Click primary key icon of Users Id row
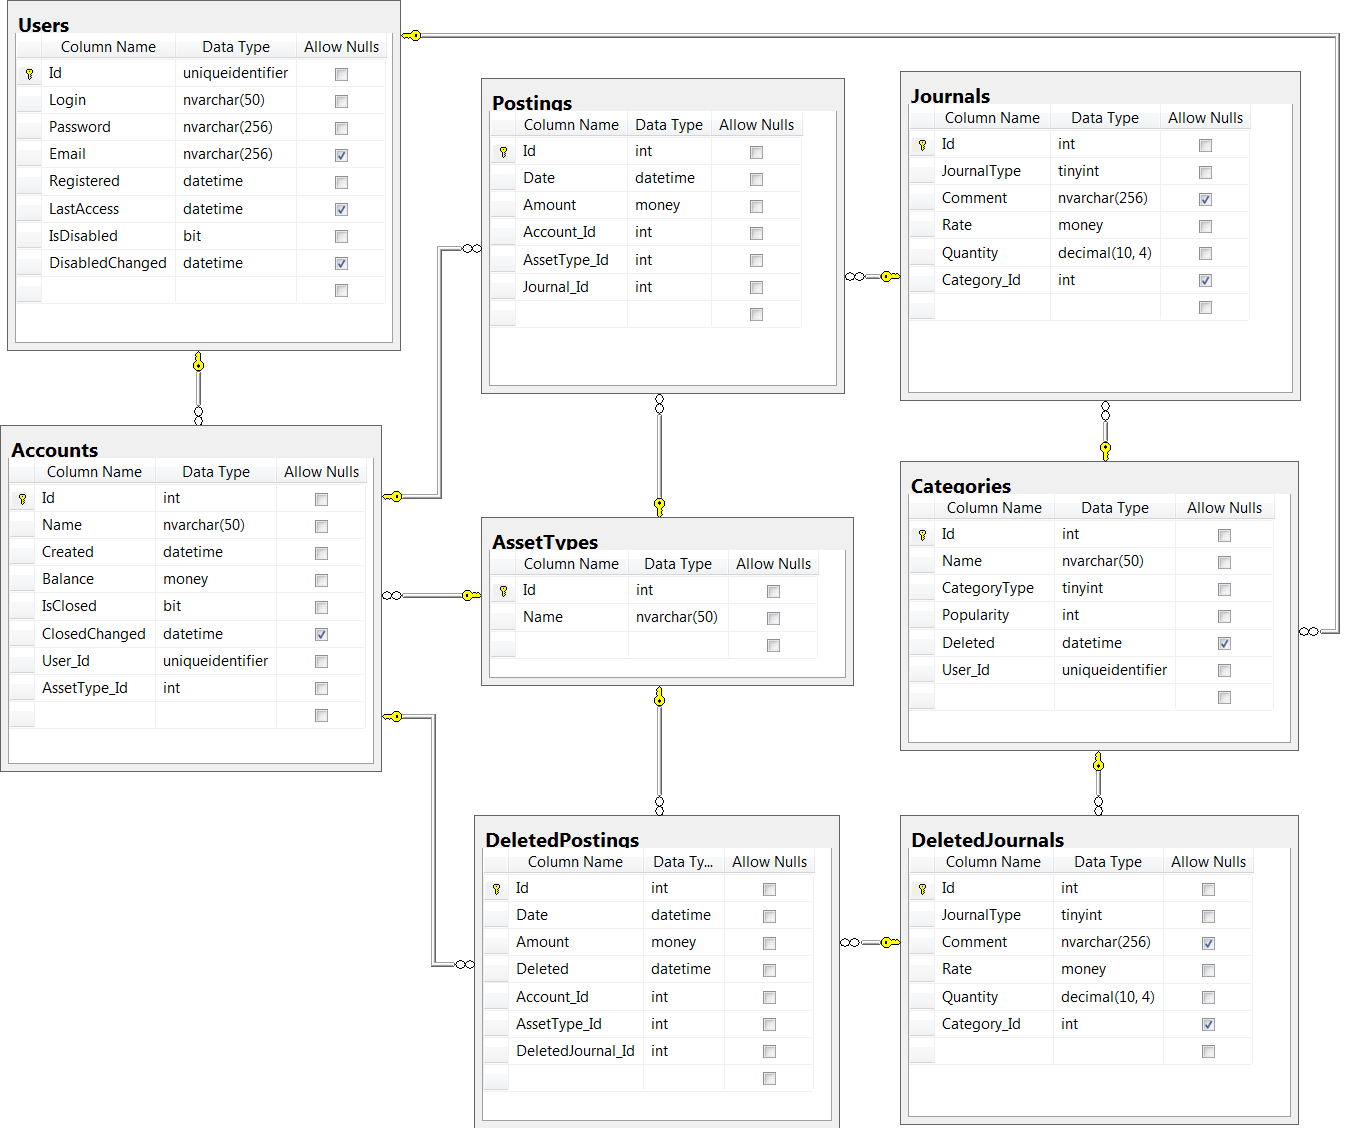This screenshot has width=1350, height=1128. coord(29,74)
